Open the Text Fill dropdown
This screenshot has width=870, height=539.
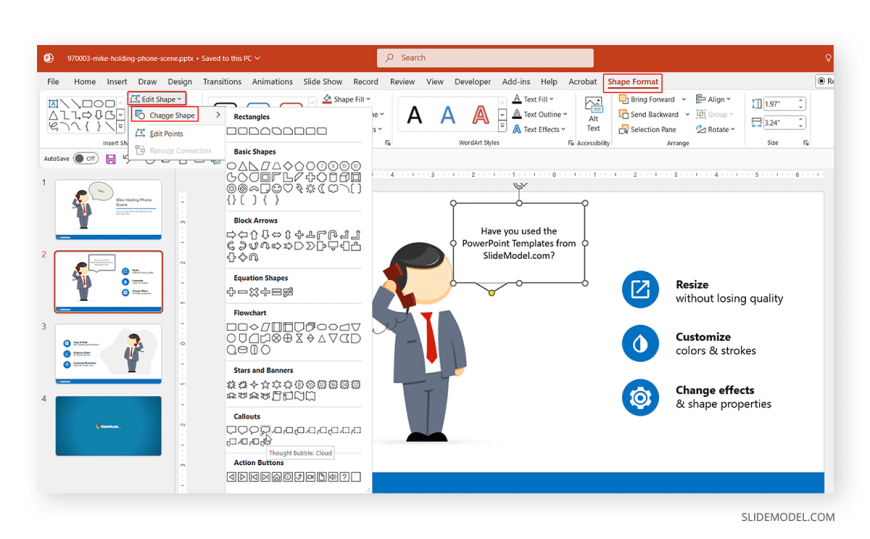552,99
